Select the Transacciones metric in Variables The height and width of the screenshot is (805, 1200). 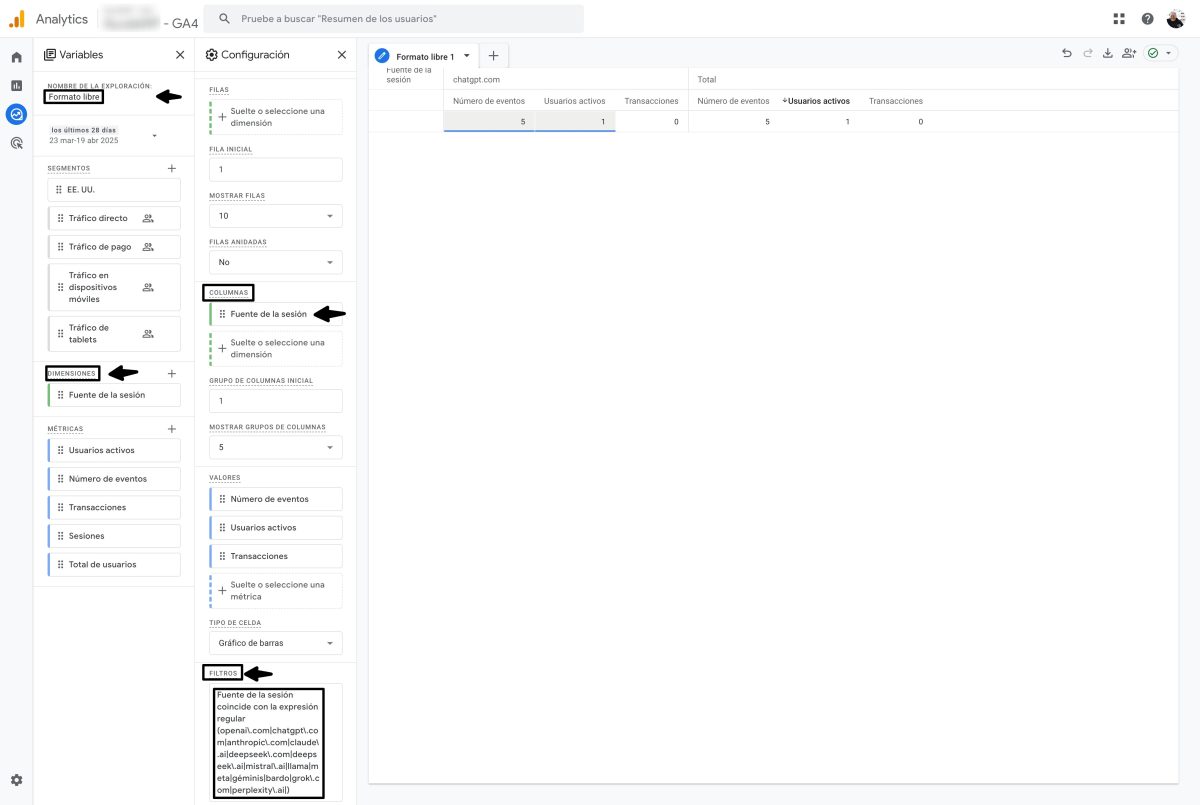coord(114,507)
